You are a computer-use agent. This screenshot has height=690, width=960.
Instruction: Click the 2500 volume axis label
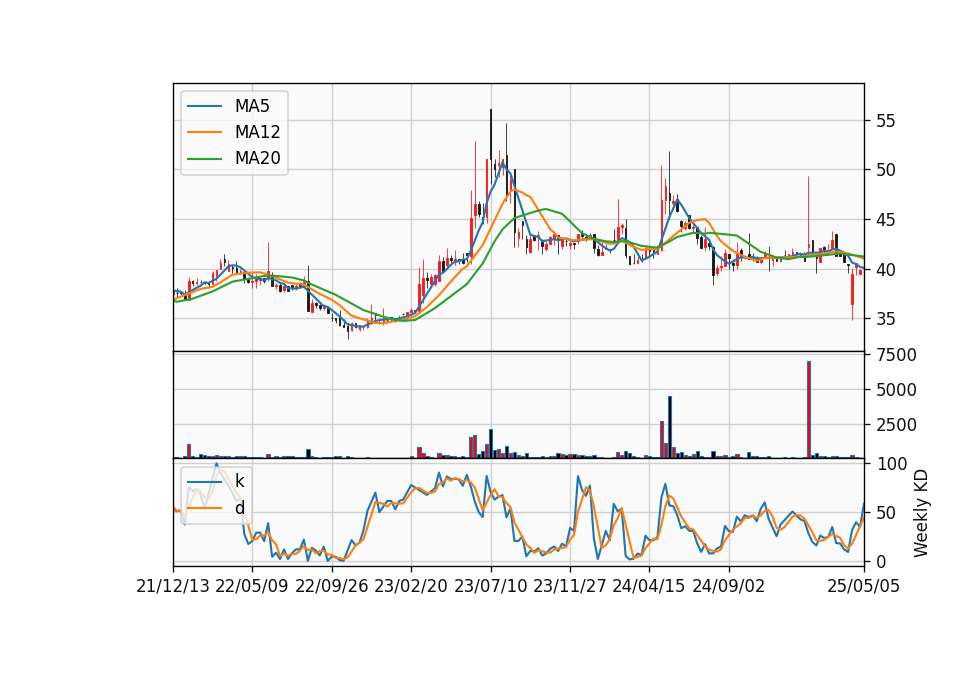896,425
